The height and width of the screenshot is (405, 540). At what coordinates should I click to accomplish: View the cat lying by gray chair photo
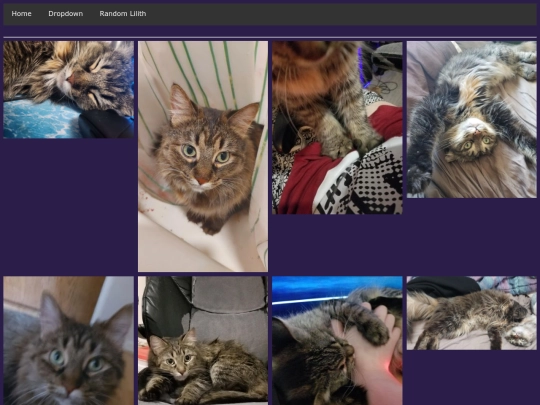click(203, 340)
